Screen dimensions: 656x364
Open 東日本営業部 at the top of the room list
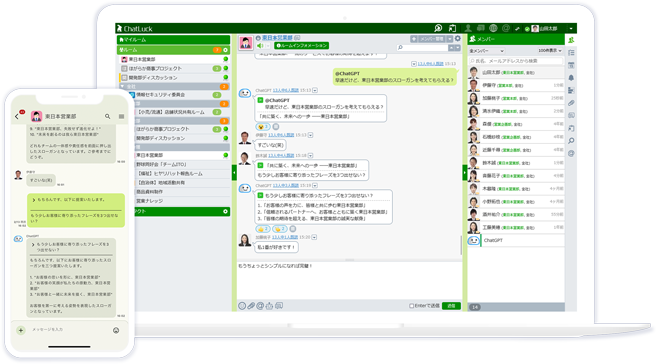click(174, 59)
